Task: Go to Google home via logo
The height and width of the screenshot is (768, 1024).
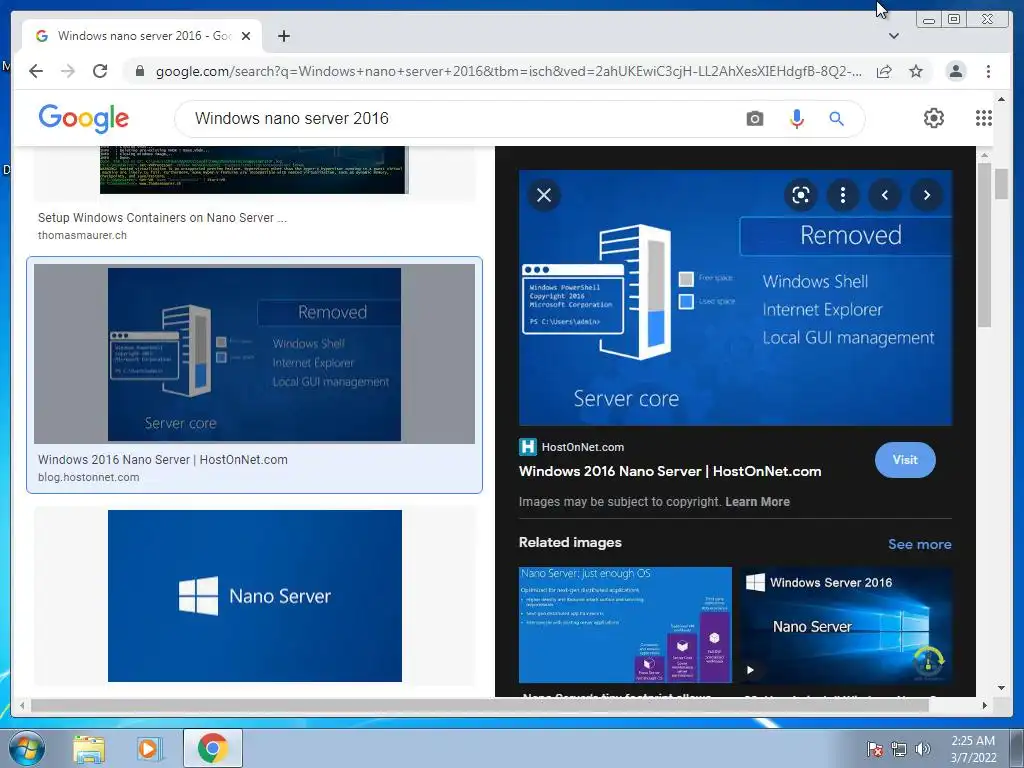Action: [84, 118]
